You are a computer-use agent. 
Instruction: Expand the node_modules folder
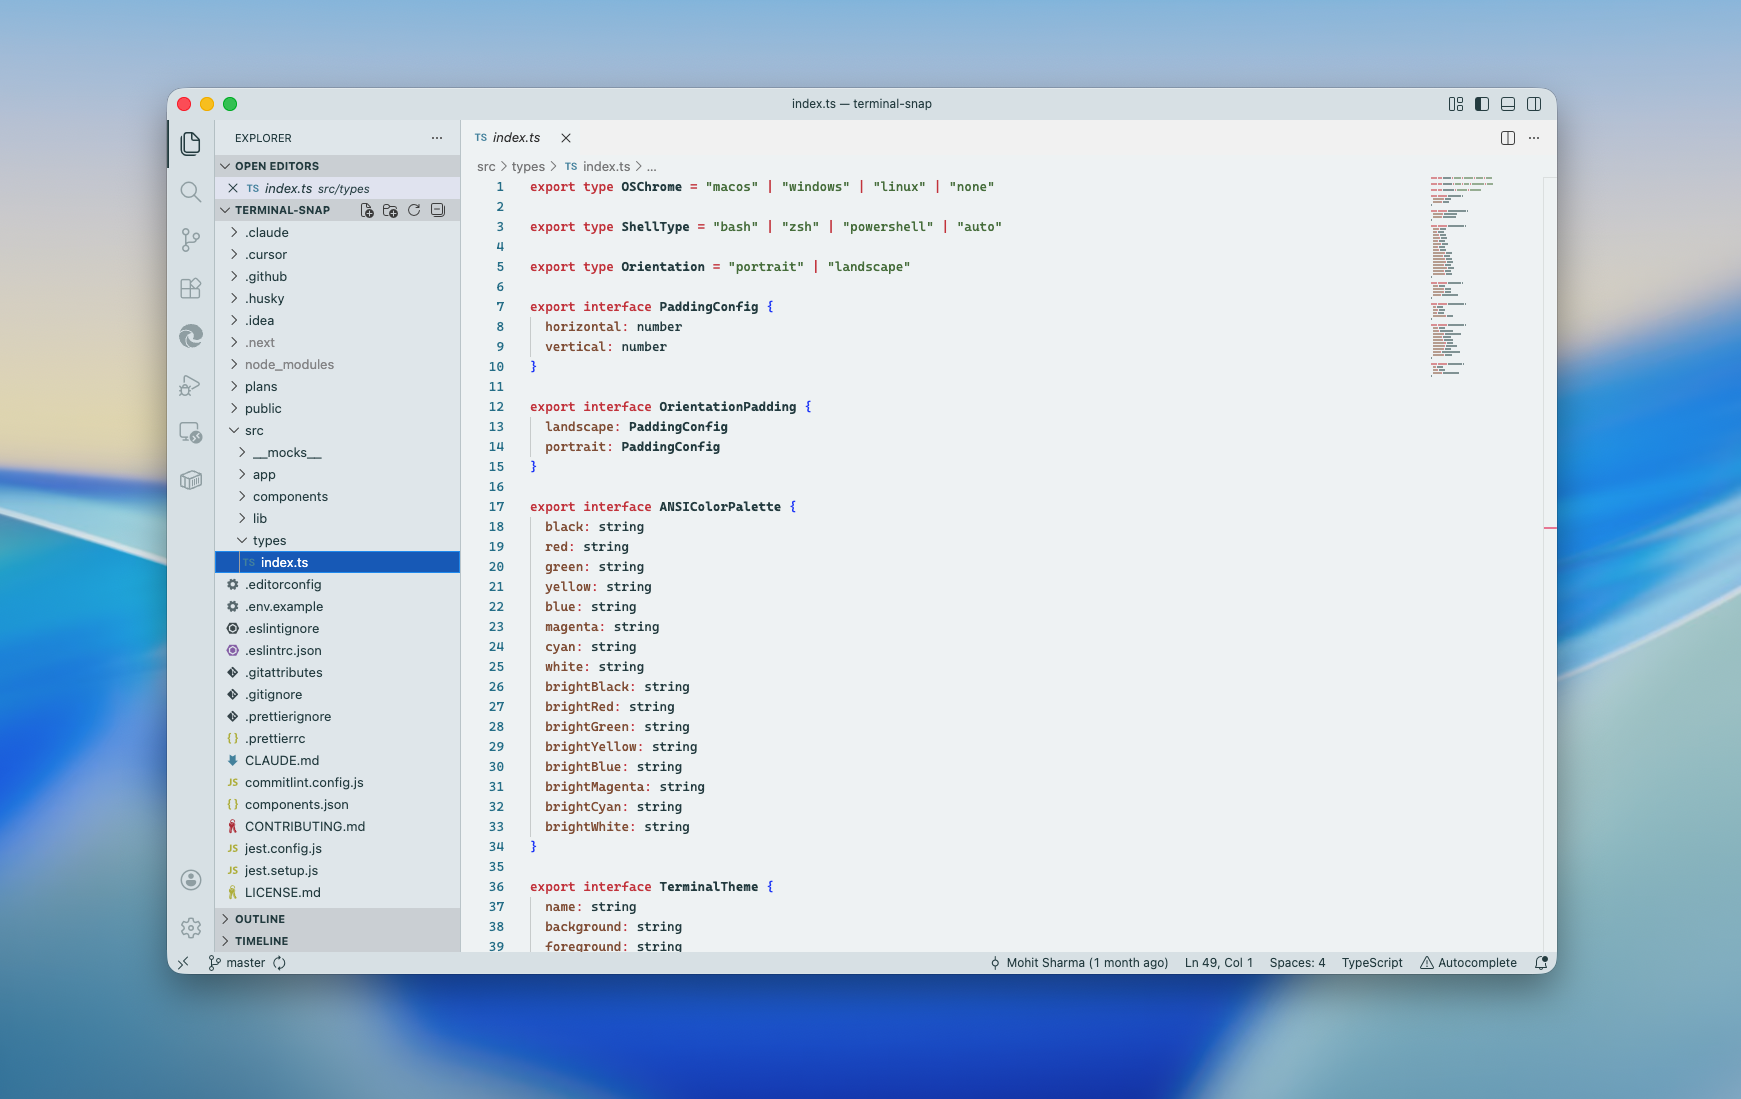(x=338, y=364)
